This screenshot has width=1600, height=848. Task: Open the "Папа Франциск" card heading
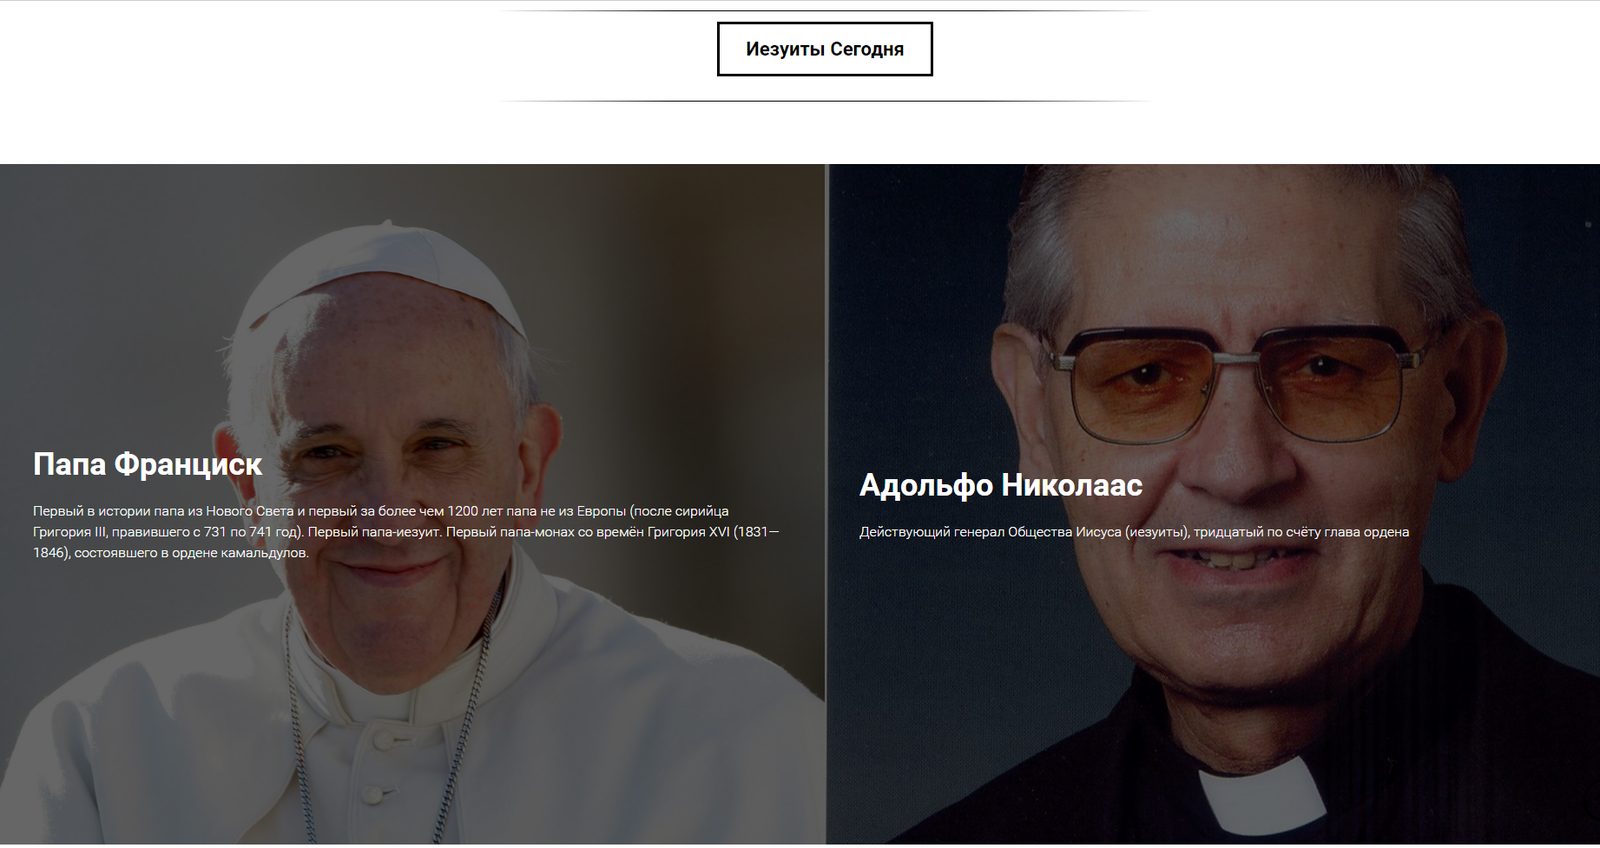click(x=147, y=464)
